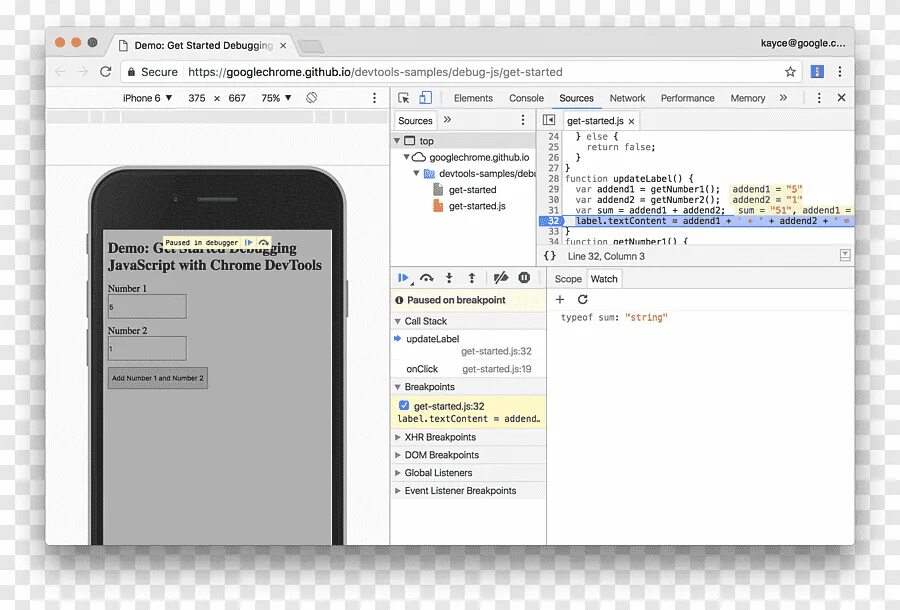Viewport: 900px width, 610px height.
Task: Click the editor status bar collapse icon
Action: (845, 255)
